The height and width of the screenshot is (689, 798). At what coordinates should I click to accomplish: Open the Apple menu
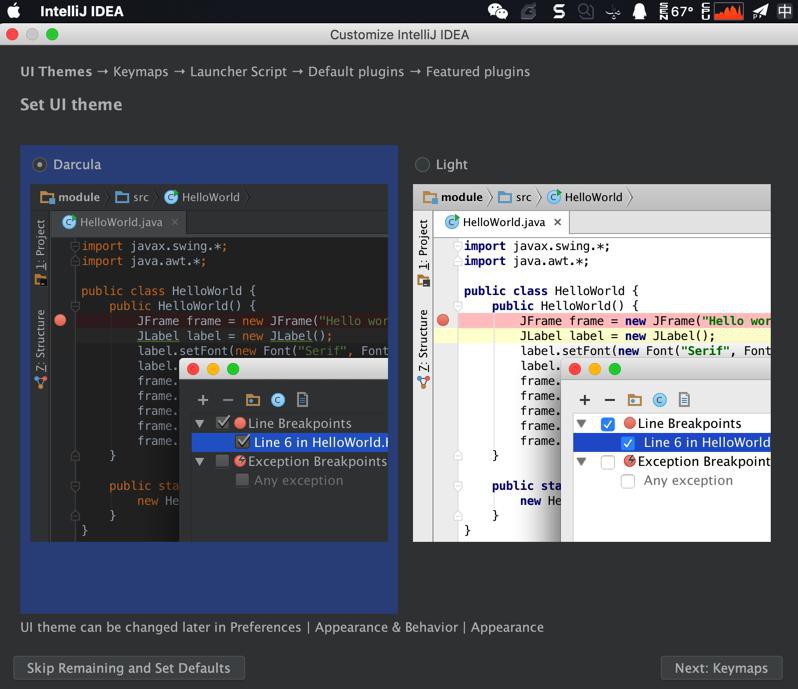click(x=14, y=11)
